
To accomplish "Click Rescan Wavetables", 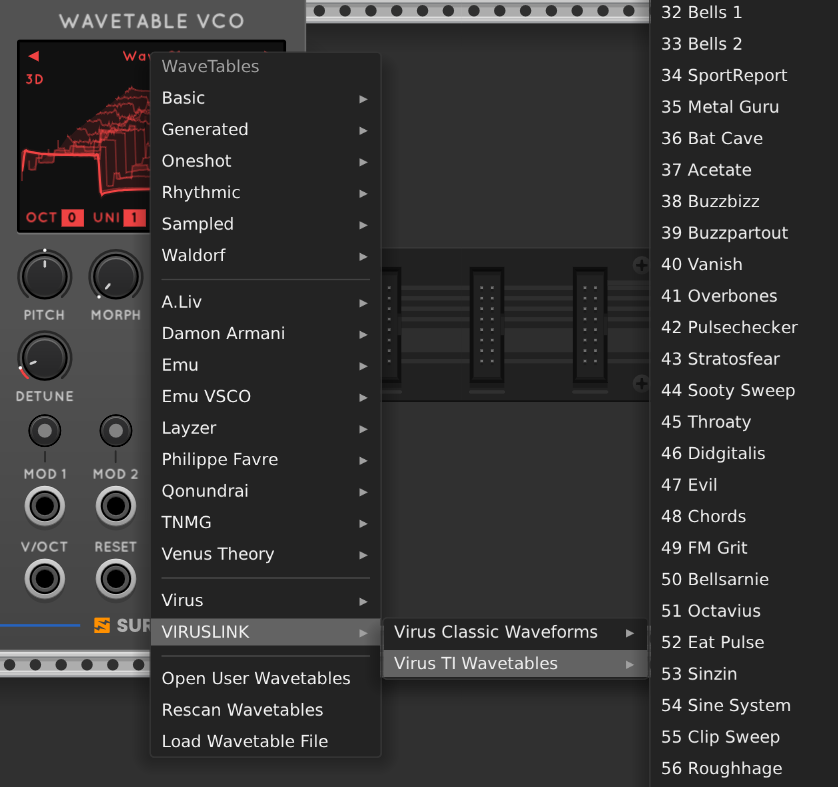I will [x=243, y=710].
